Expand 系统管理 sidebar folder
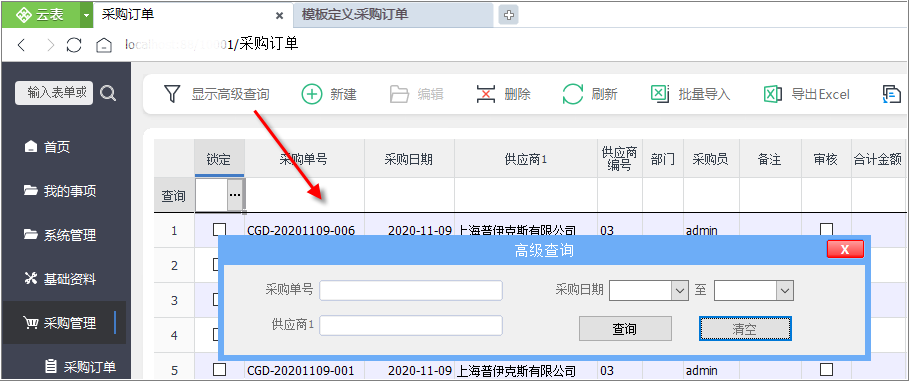 pyautogui.click(x=60, y=235)
